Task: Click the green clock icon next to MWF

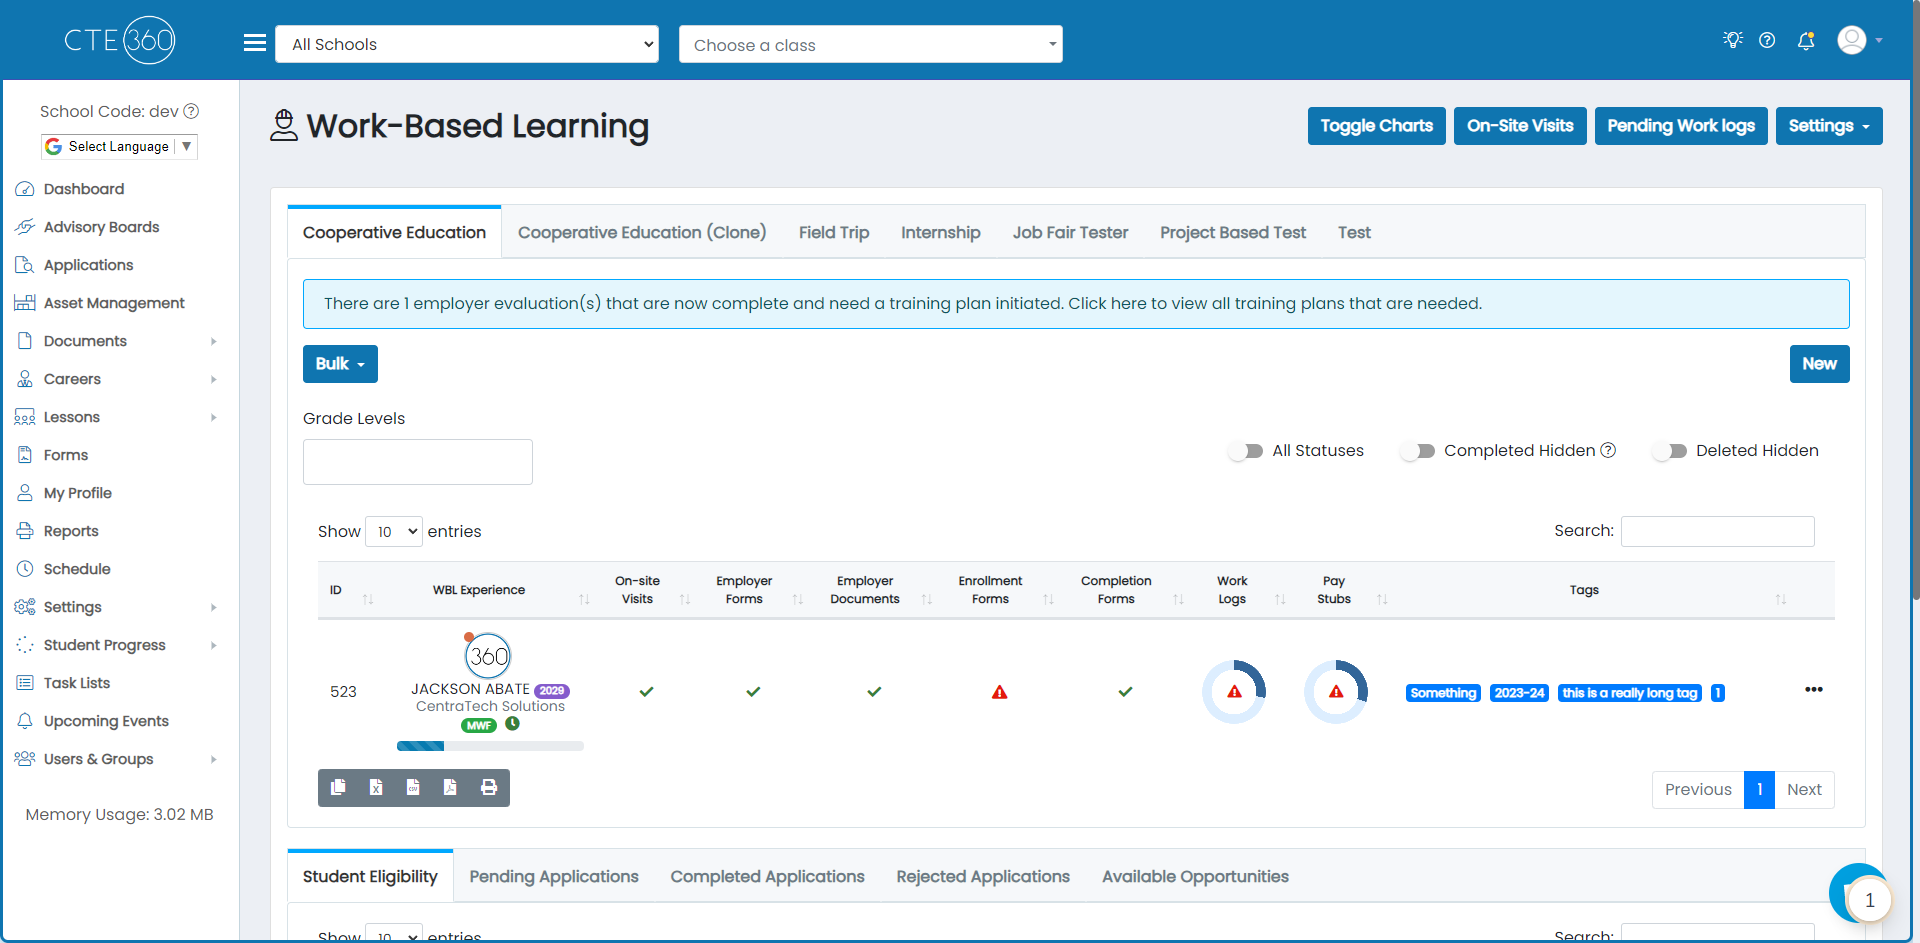Action: [512, 723]
